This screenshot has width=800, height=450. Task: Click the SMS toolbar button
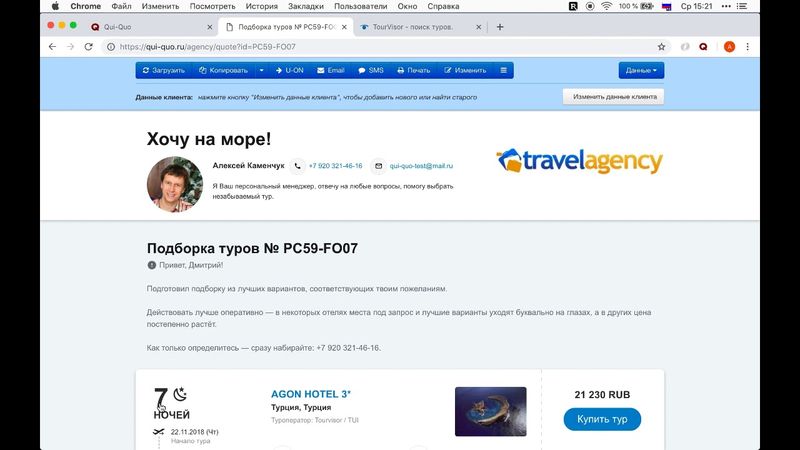(371, 70)
